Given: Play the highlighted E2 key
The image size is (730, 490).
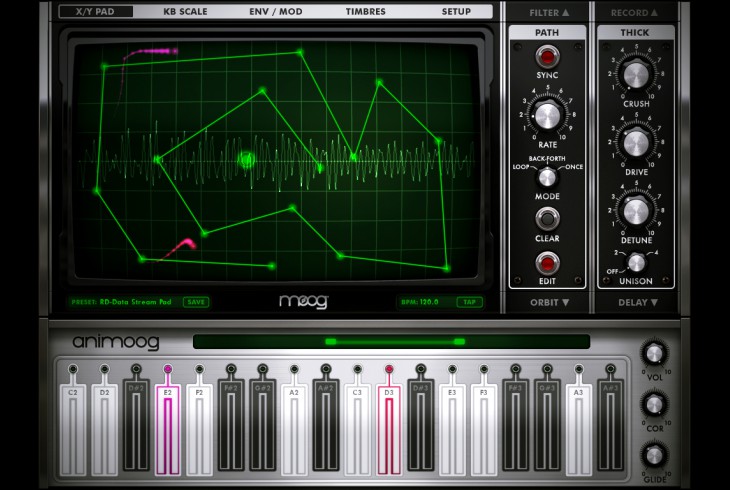Looking at the screenshot, I should point(168,429).
